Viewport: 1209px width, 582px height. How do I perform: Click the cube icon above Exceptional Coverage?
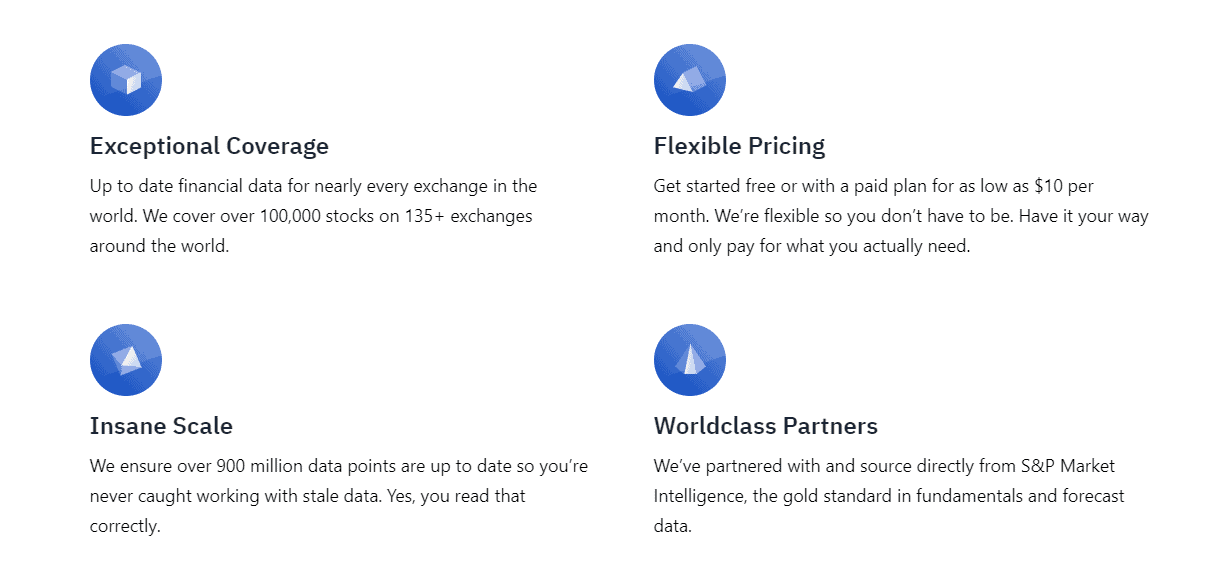[126, 80]
